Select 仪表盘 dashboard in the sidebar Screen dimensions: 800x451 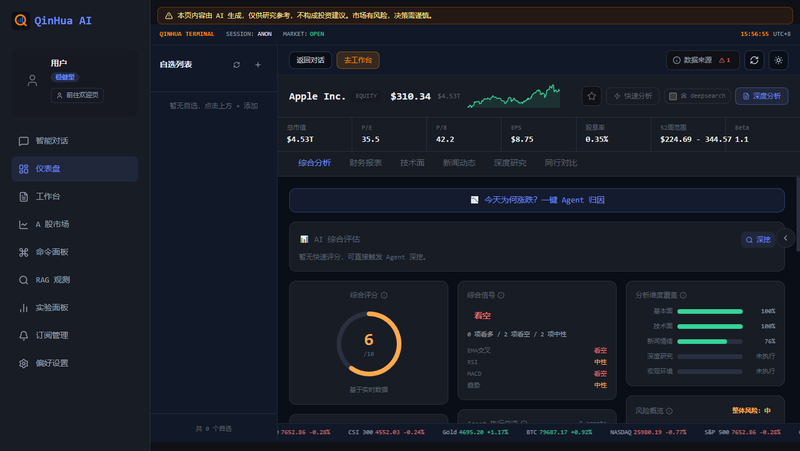(x=74, y=169)
